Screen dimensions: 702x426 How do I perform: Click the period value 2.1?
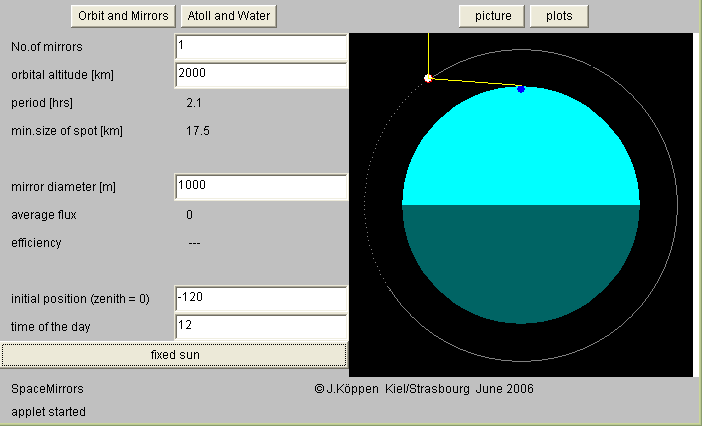pyautogui.click(x=194, y=103)
